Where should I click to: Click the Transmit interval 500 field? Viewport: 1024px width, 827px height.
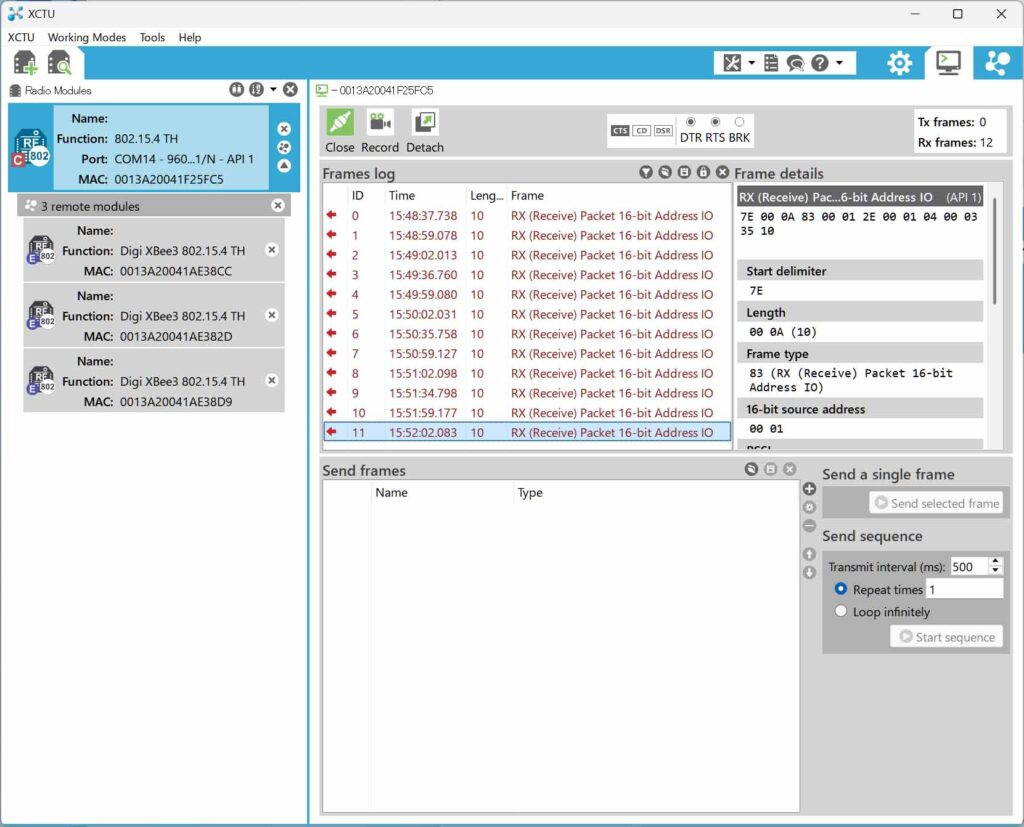tap(969, 566)
